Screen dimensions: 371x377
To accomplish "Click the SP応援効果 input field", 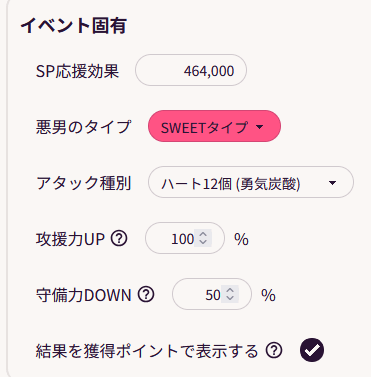I will click(191, 70).
